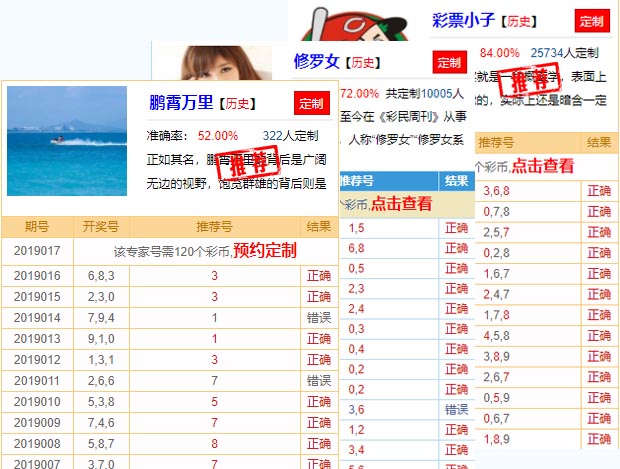Click 点击查看 in 修罗女's table

(402, 203)
